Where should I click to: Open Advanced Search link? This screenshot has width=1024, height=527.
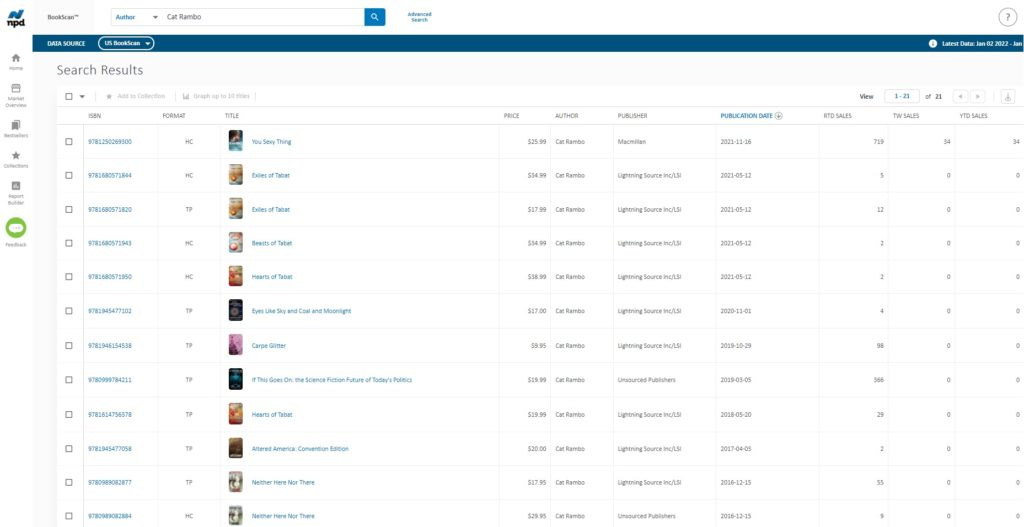419,17
